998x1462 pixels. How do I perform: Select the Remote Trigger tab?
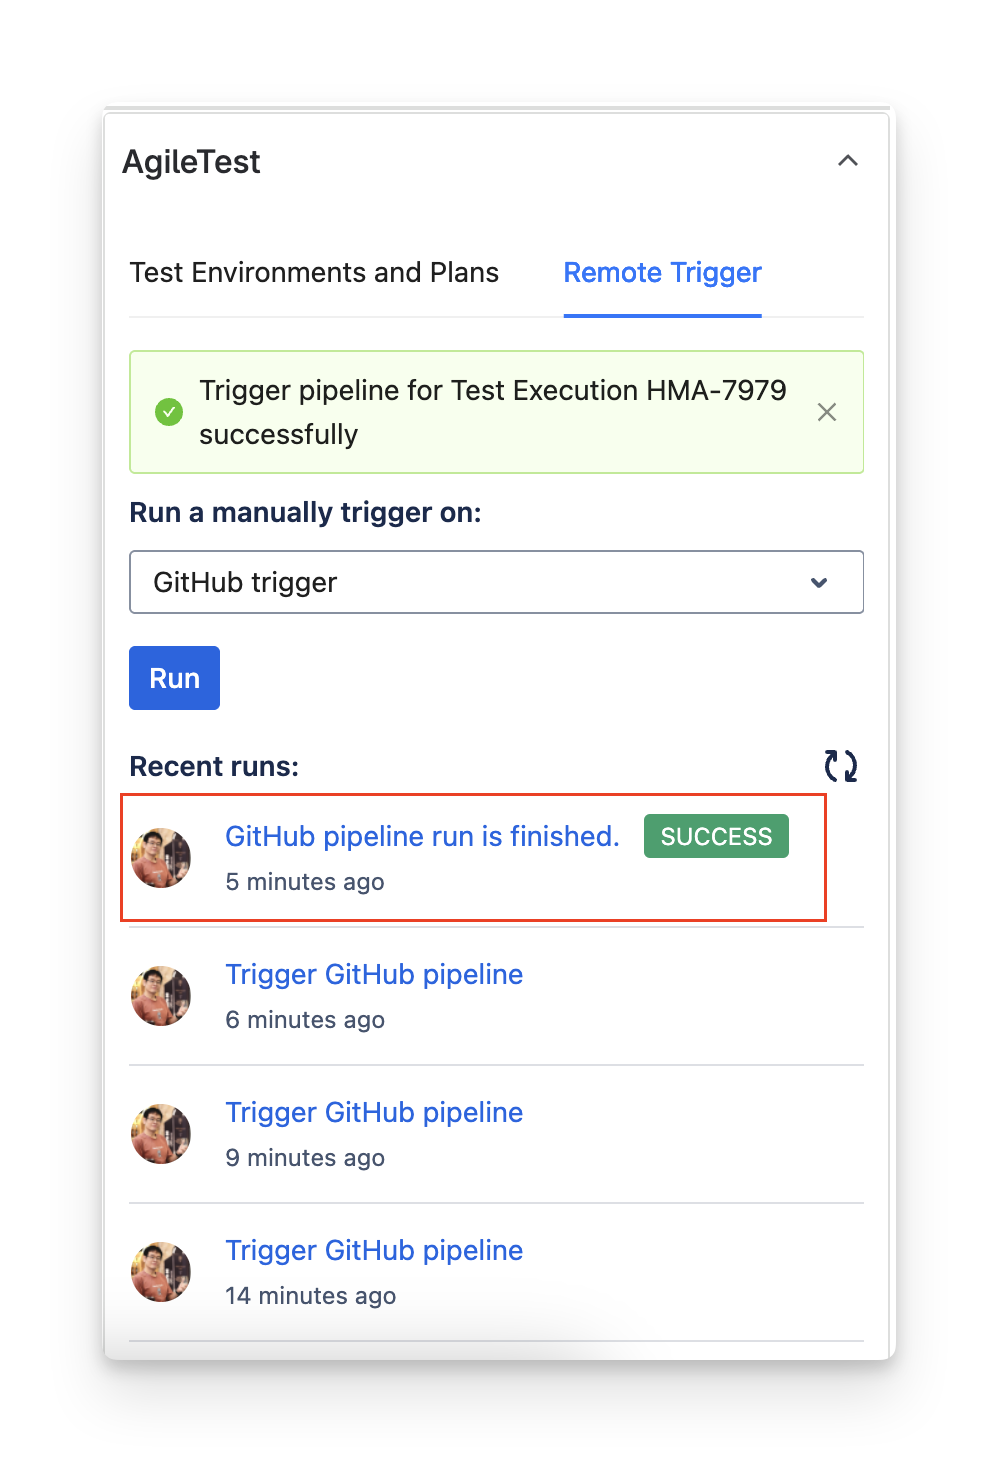point(662,272)
